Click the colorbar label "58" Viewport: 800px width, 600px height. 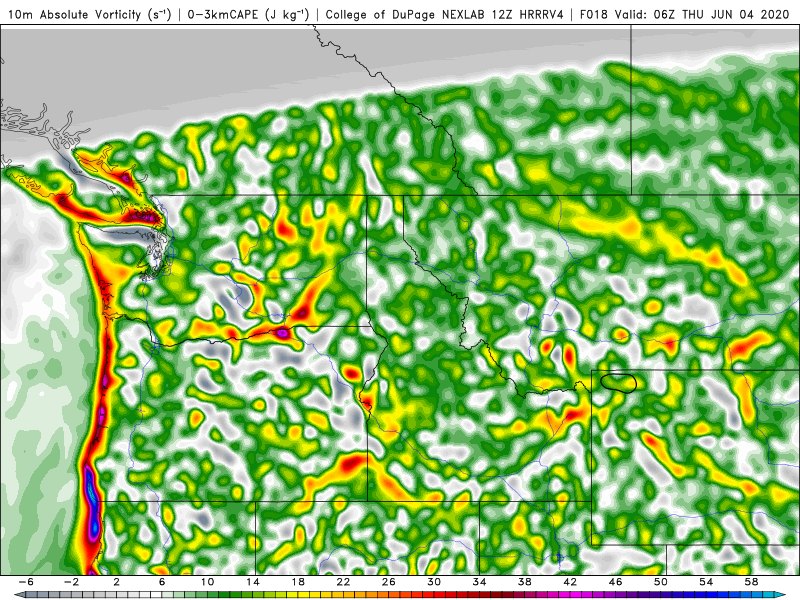[752, 582]
